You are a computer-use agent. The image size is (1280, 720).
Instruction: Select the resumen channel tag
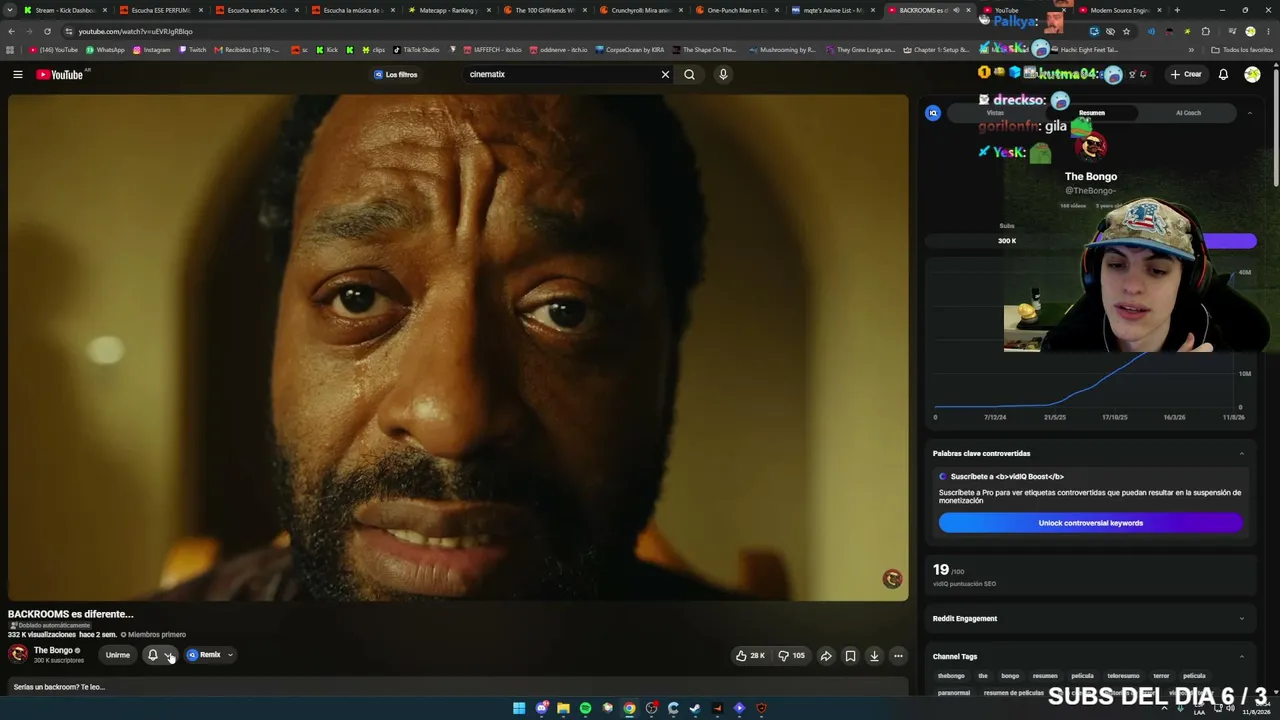(x=1045, y=676)
